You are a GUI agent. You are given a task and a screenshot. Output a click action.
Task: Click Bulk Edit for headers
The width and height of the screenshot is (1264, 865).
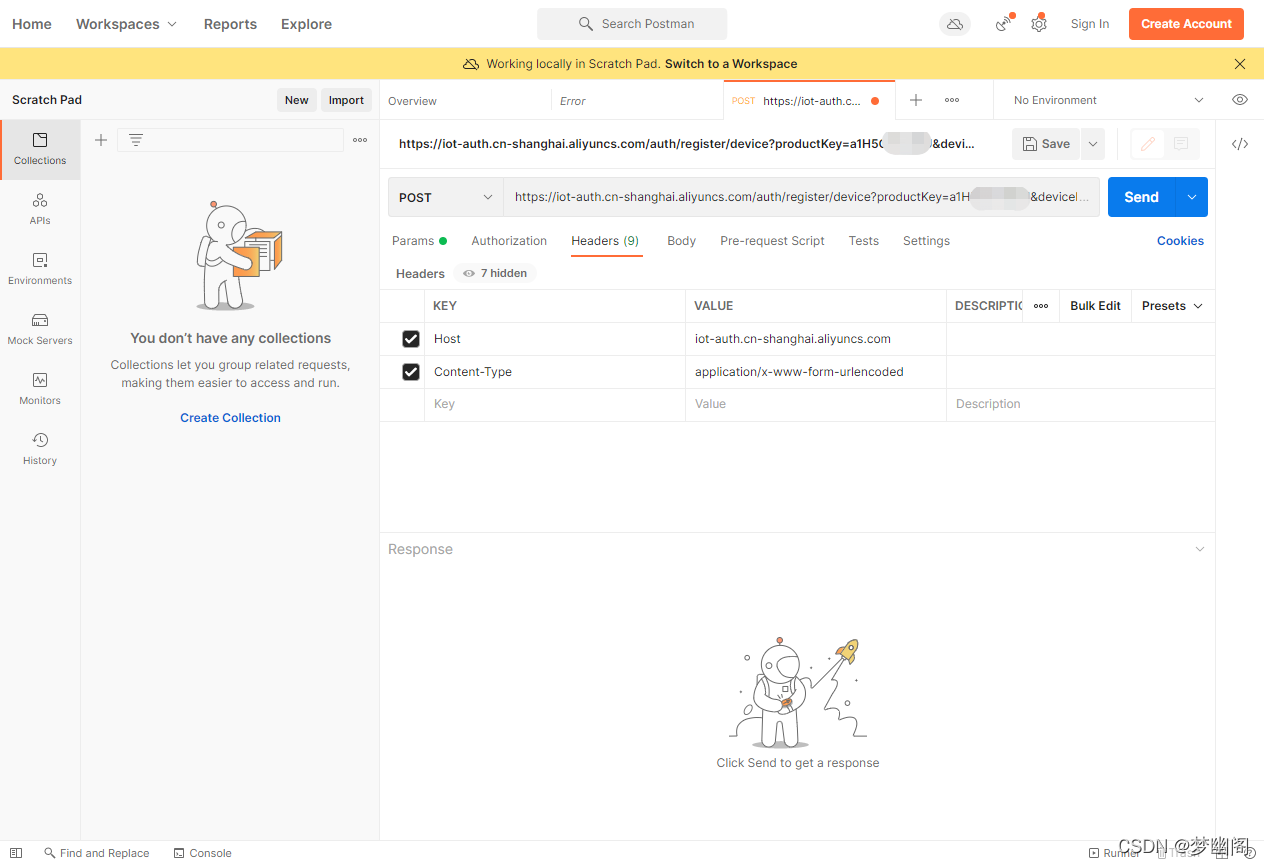1095,306
